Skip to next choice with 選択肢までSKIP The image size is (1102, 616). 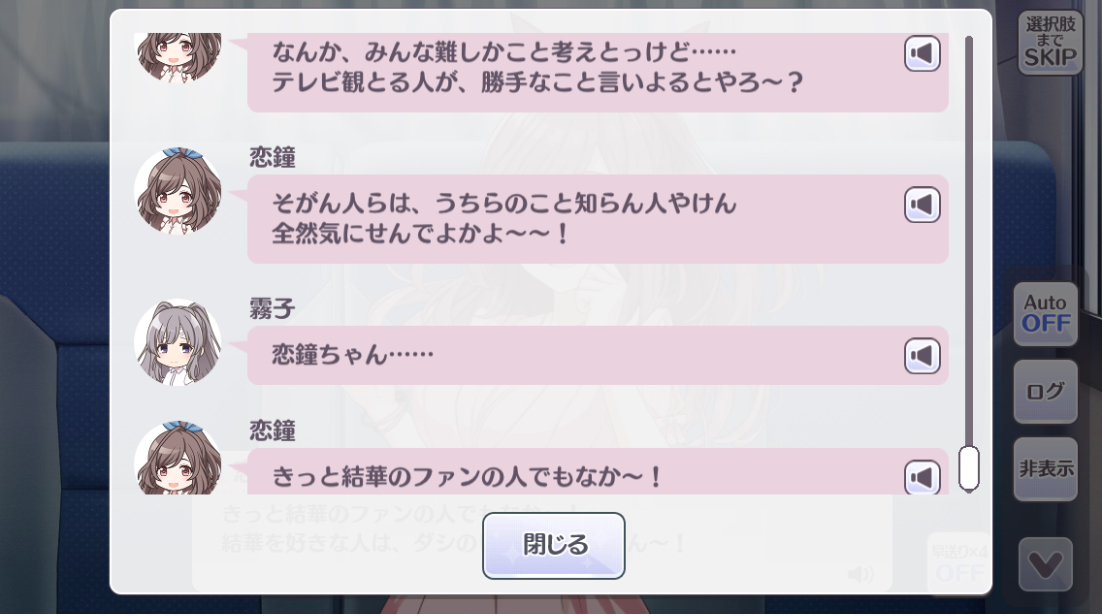click(1050, 42)
